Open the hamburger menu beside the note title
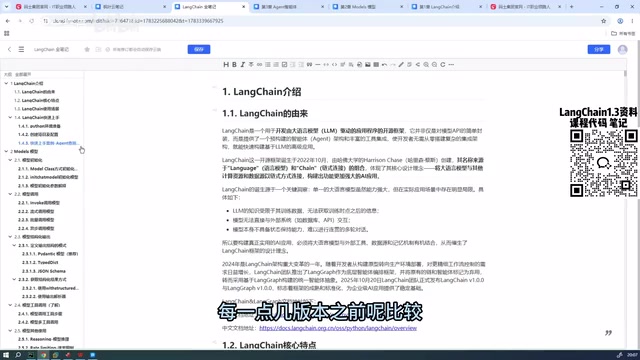 tap(21, 49)
